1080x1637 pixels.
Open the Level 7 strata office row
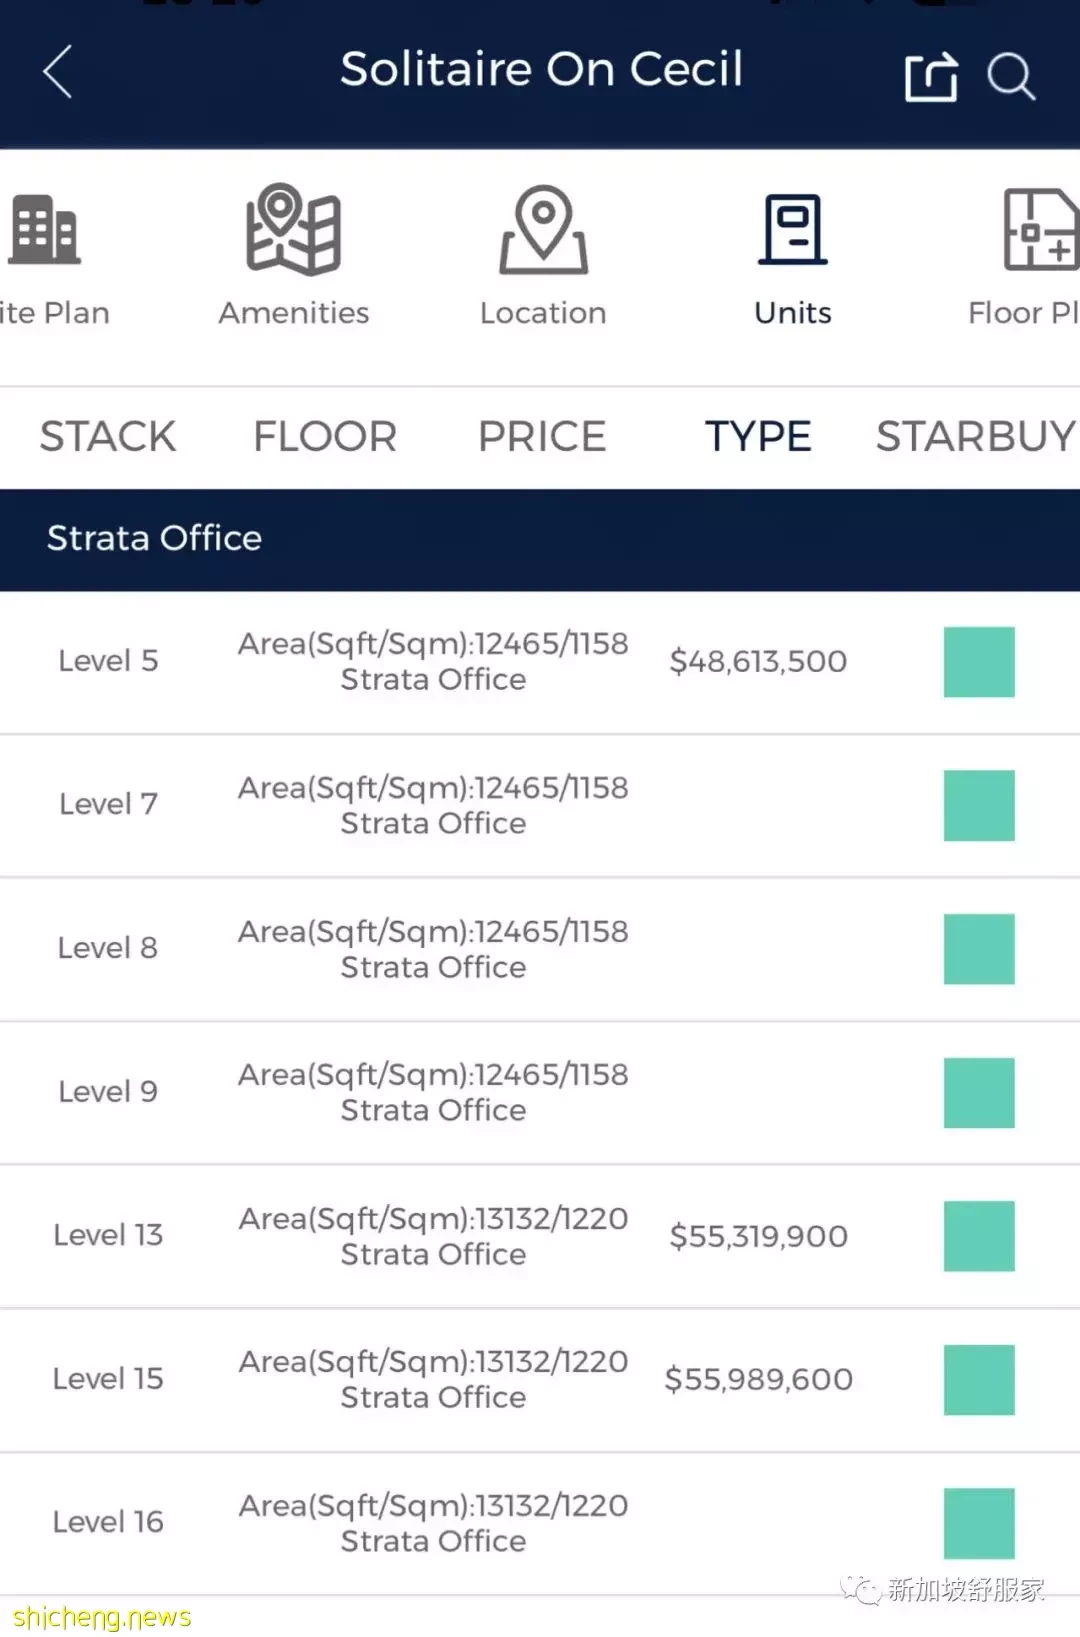click(540, 805)
